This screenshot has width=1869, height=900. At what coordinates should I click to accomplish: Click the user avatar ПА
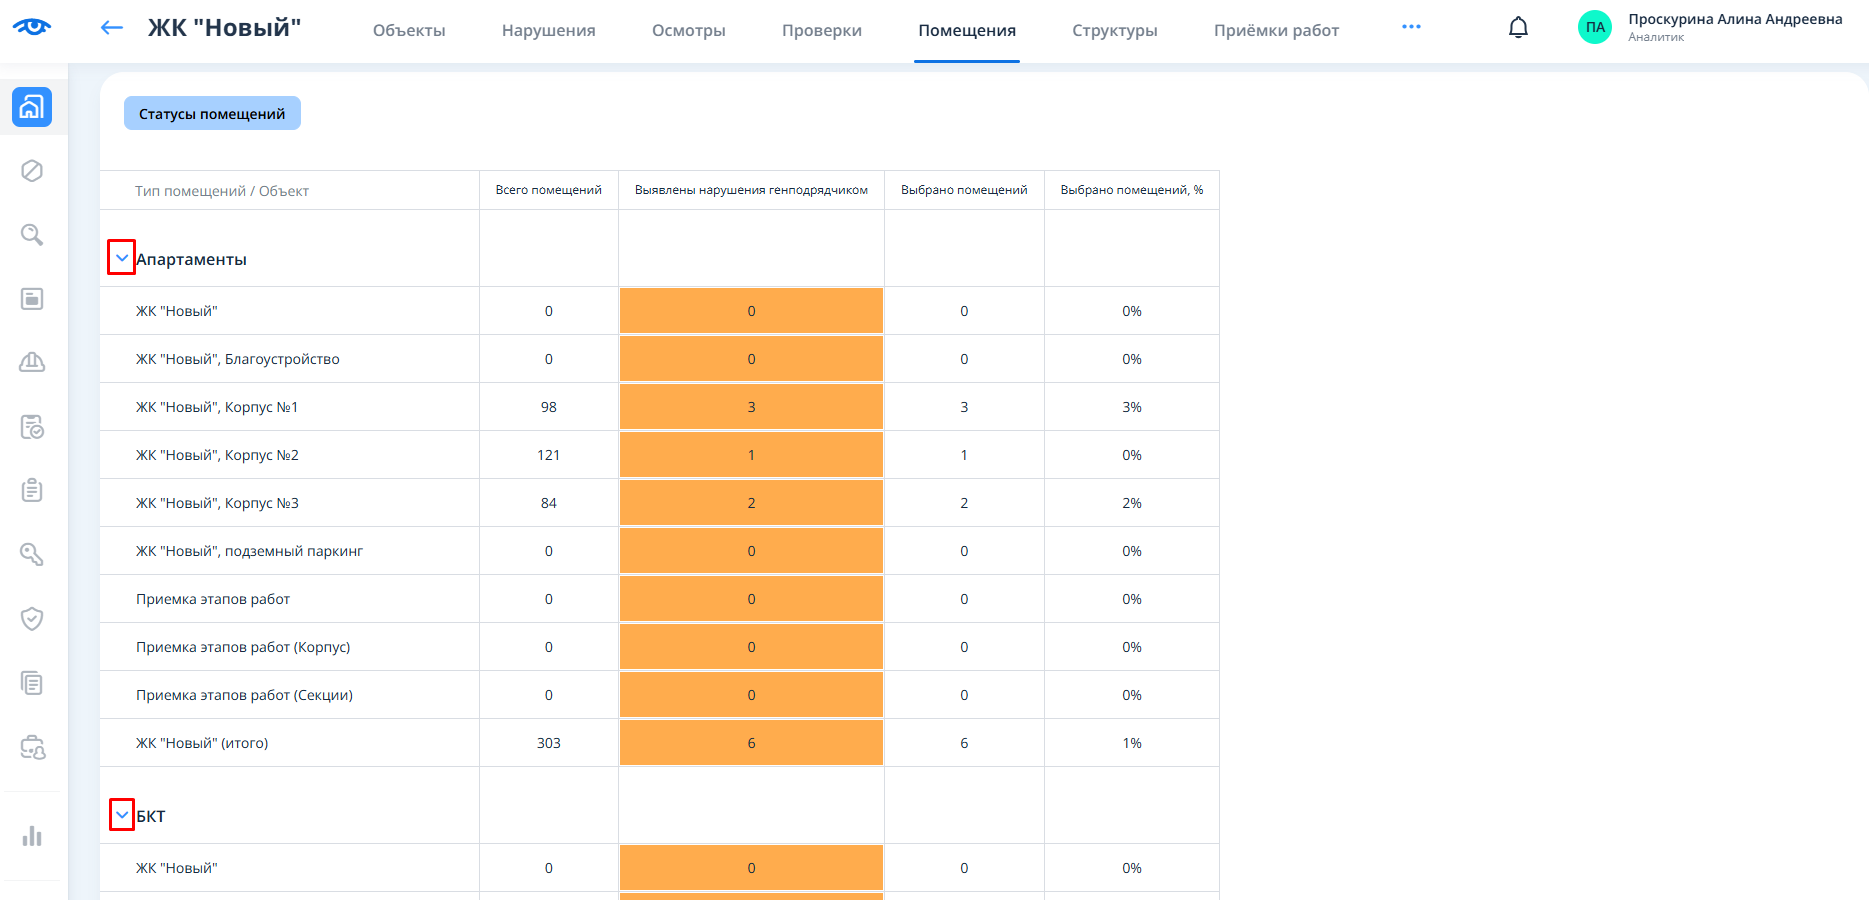[1594, 28]
